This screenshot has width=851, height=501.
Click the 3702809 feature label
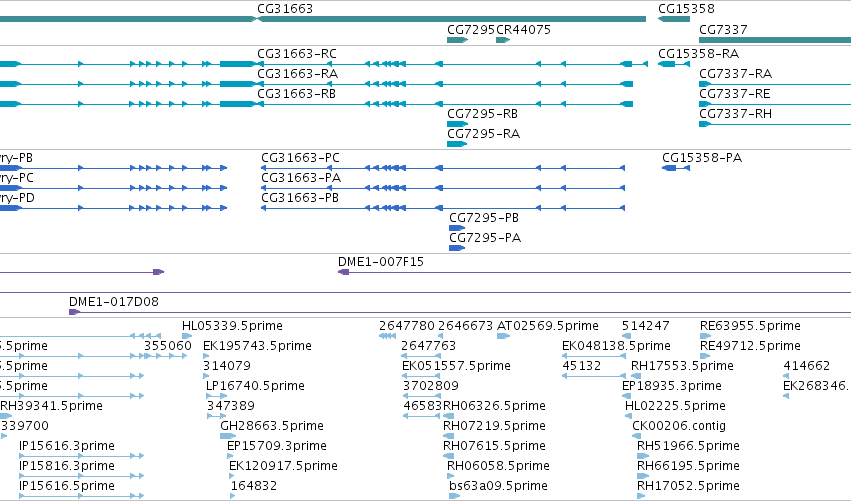click(431, 386)
